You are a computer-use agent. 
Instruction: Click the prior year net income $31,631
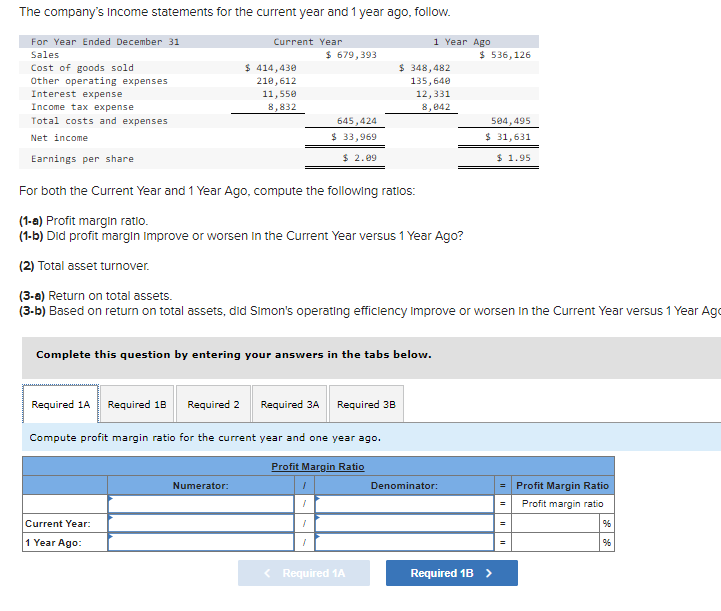point(508,137)
